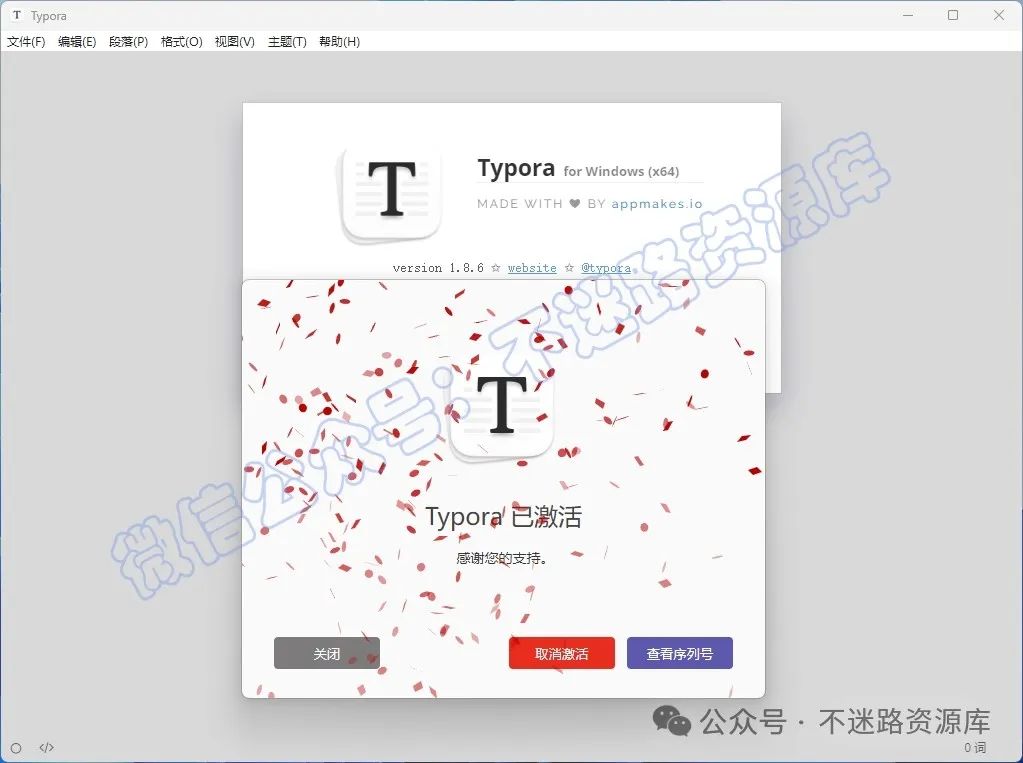Open the 帮助(H) menu
The height and width of the screenshot is (763, 1023).
click(339, 42)
